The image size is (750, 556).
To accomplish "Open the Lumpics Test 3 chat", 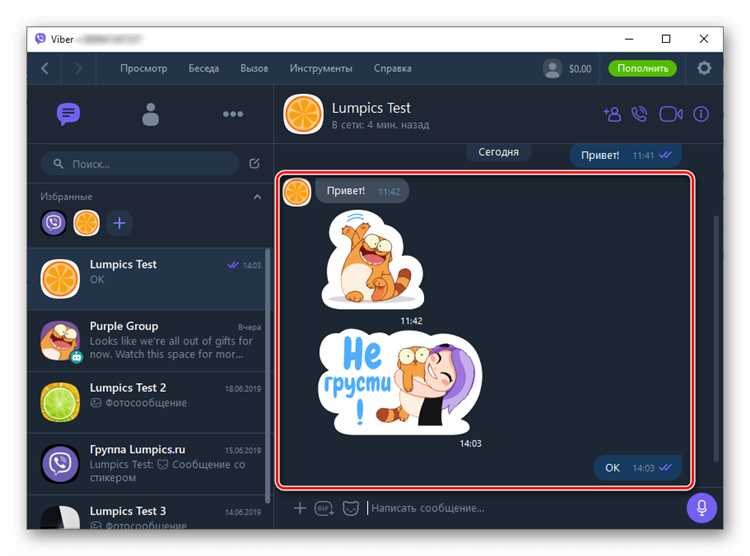I will tap(148, 513).
